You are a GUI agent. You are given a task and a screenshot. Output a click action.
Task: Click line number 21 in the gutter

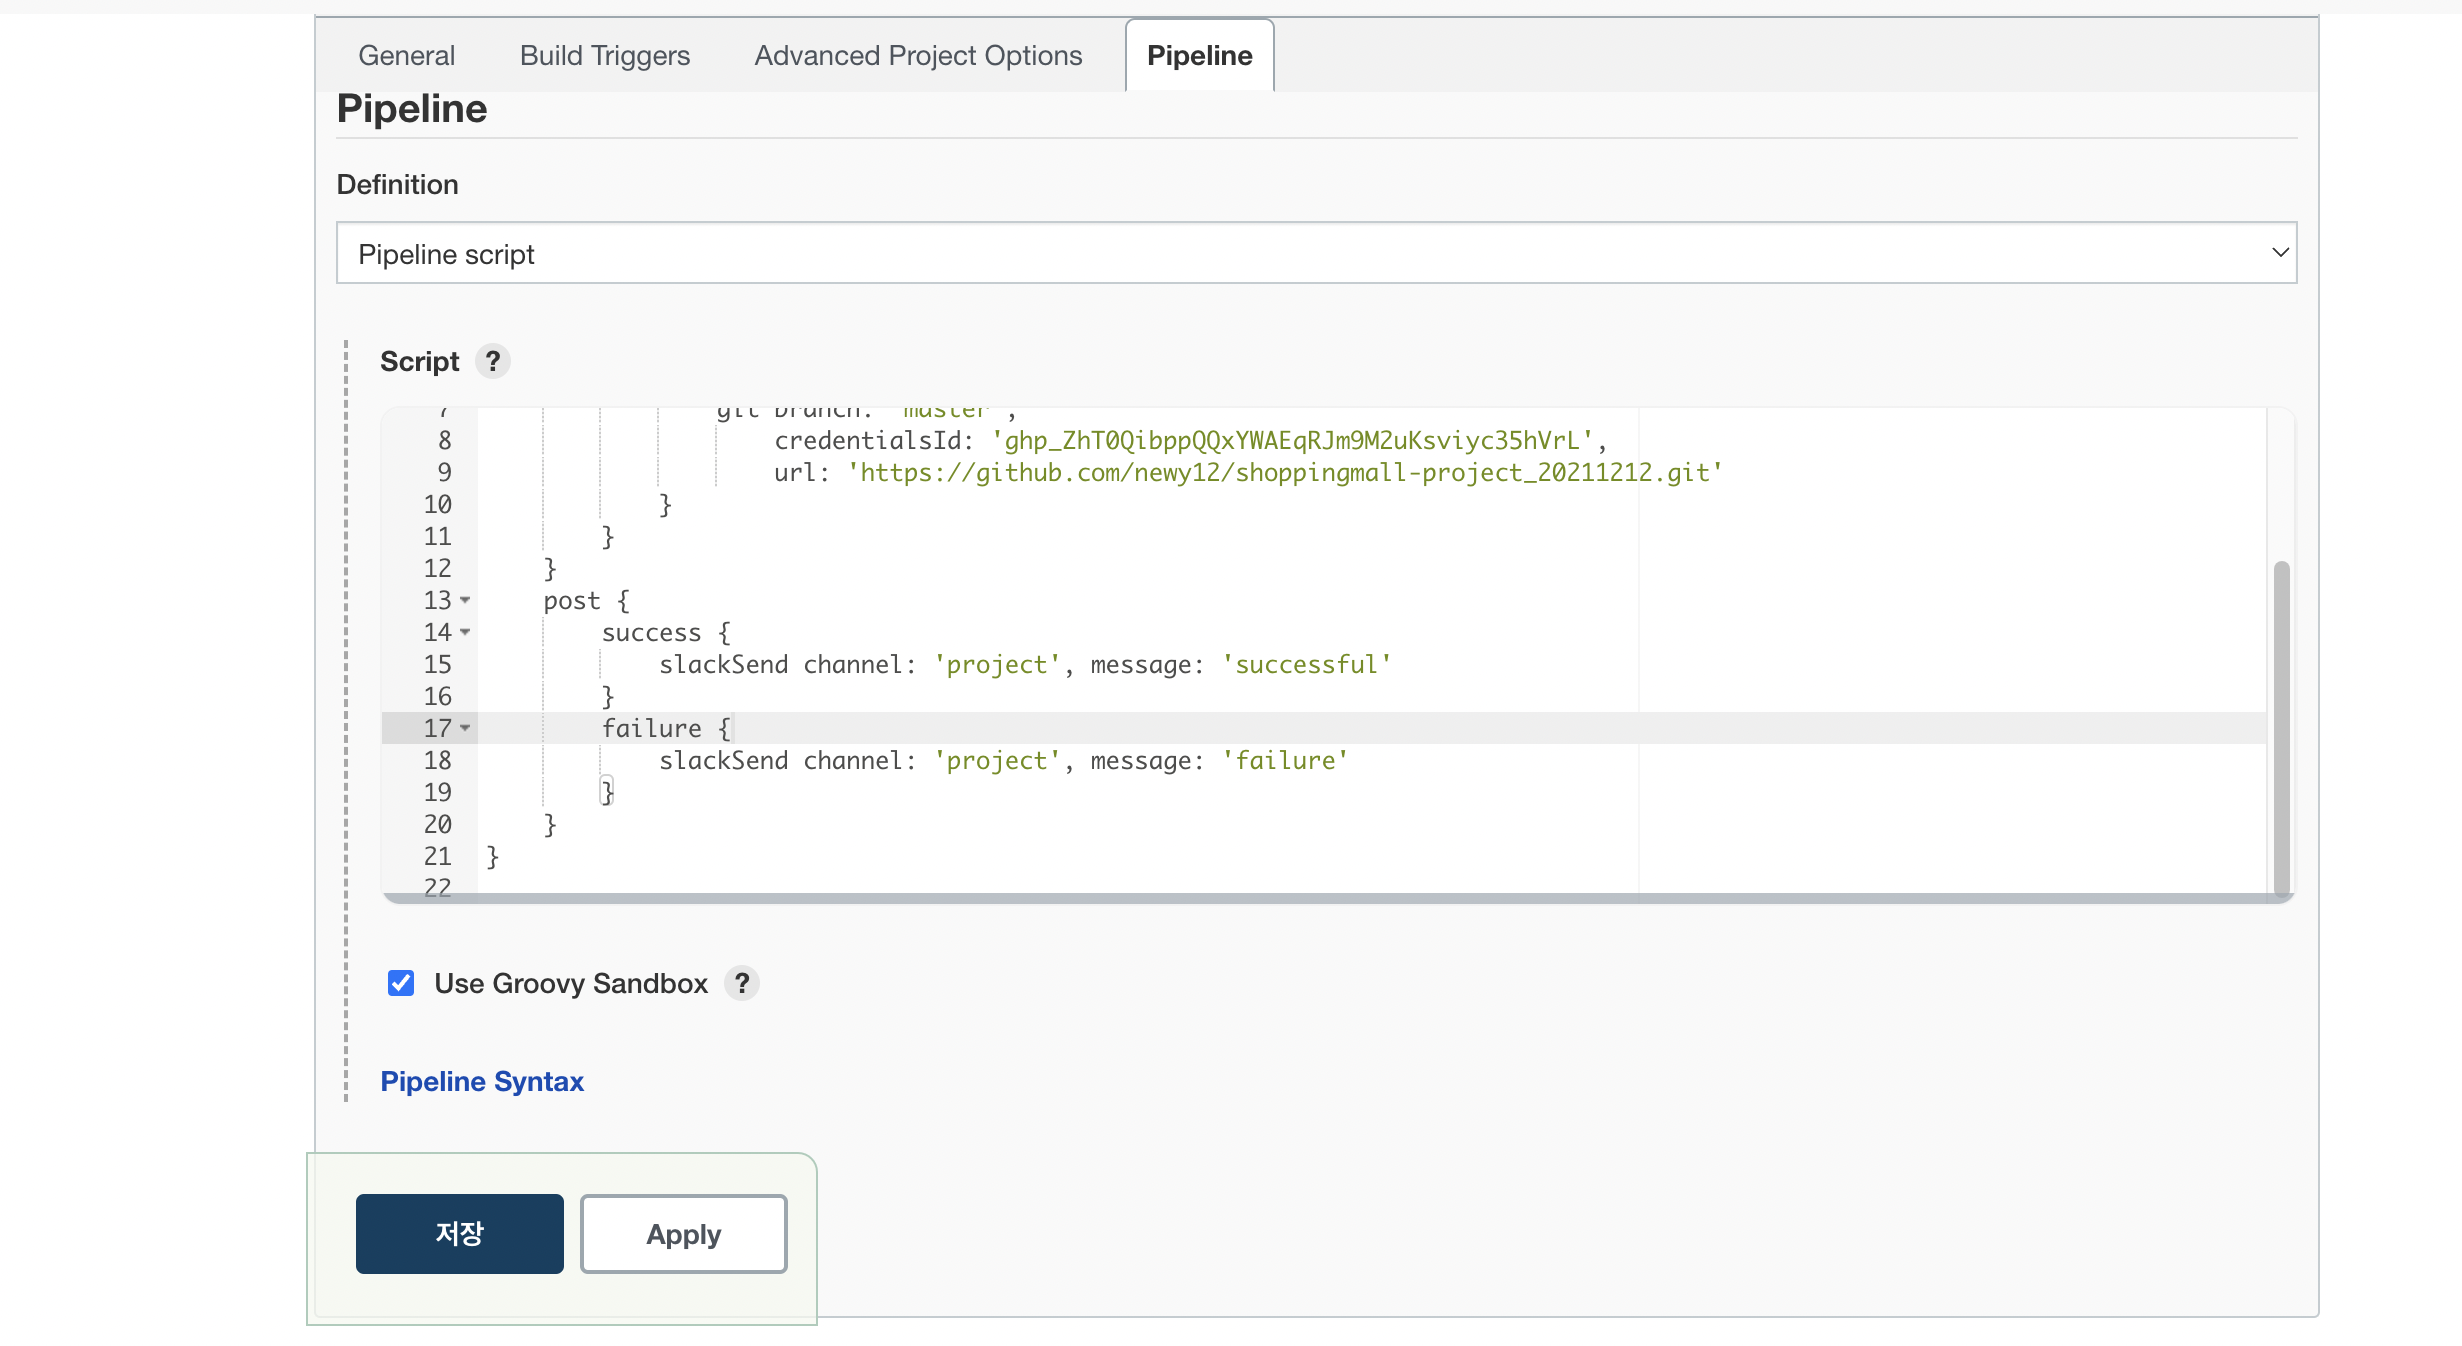click(437, 856)
